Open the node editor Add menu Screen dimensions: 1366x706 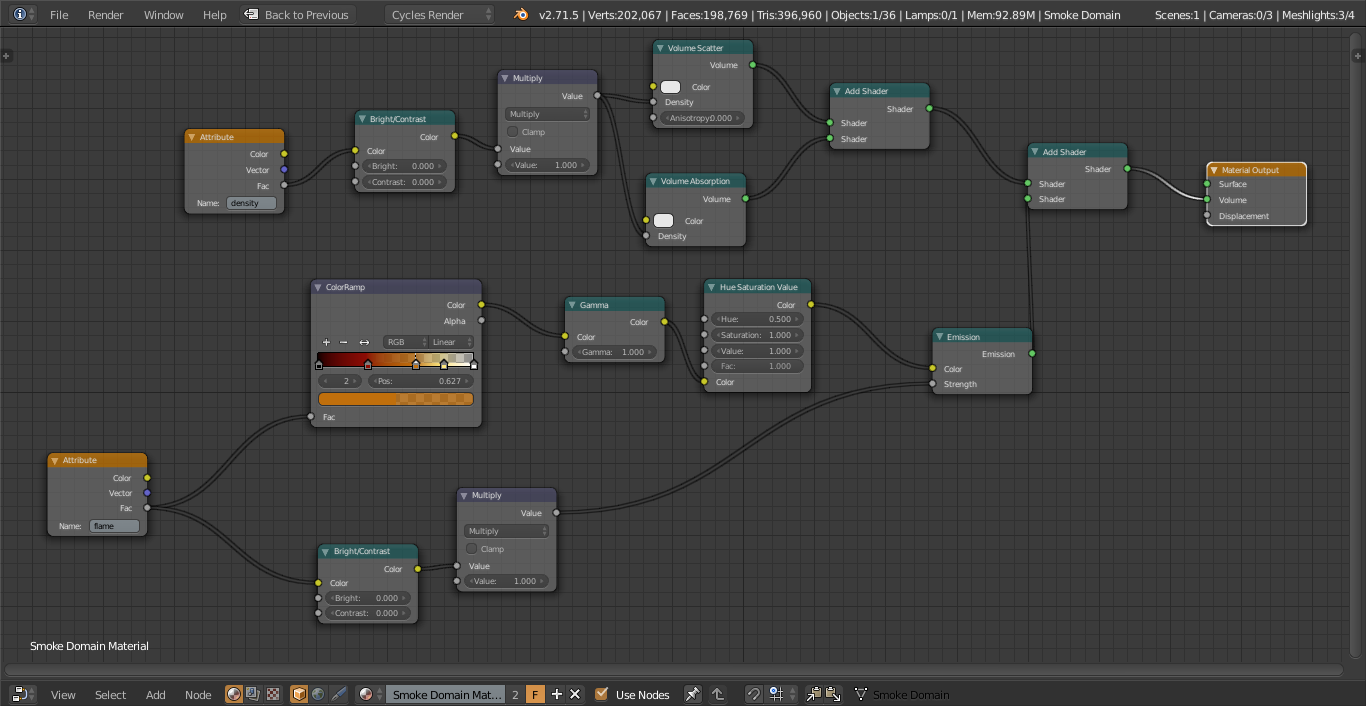156,694
